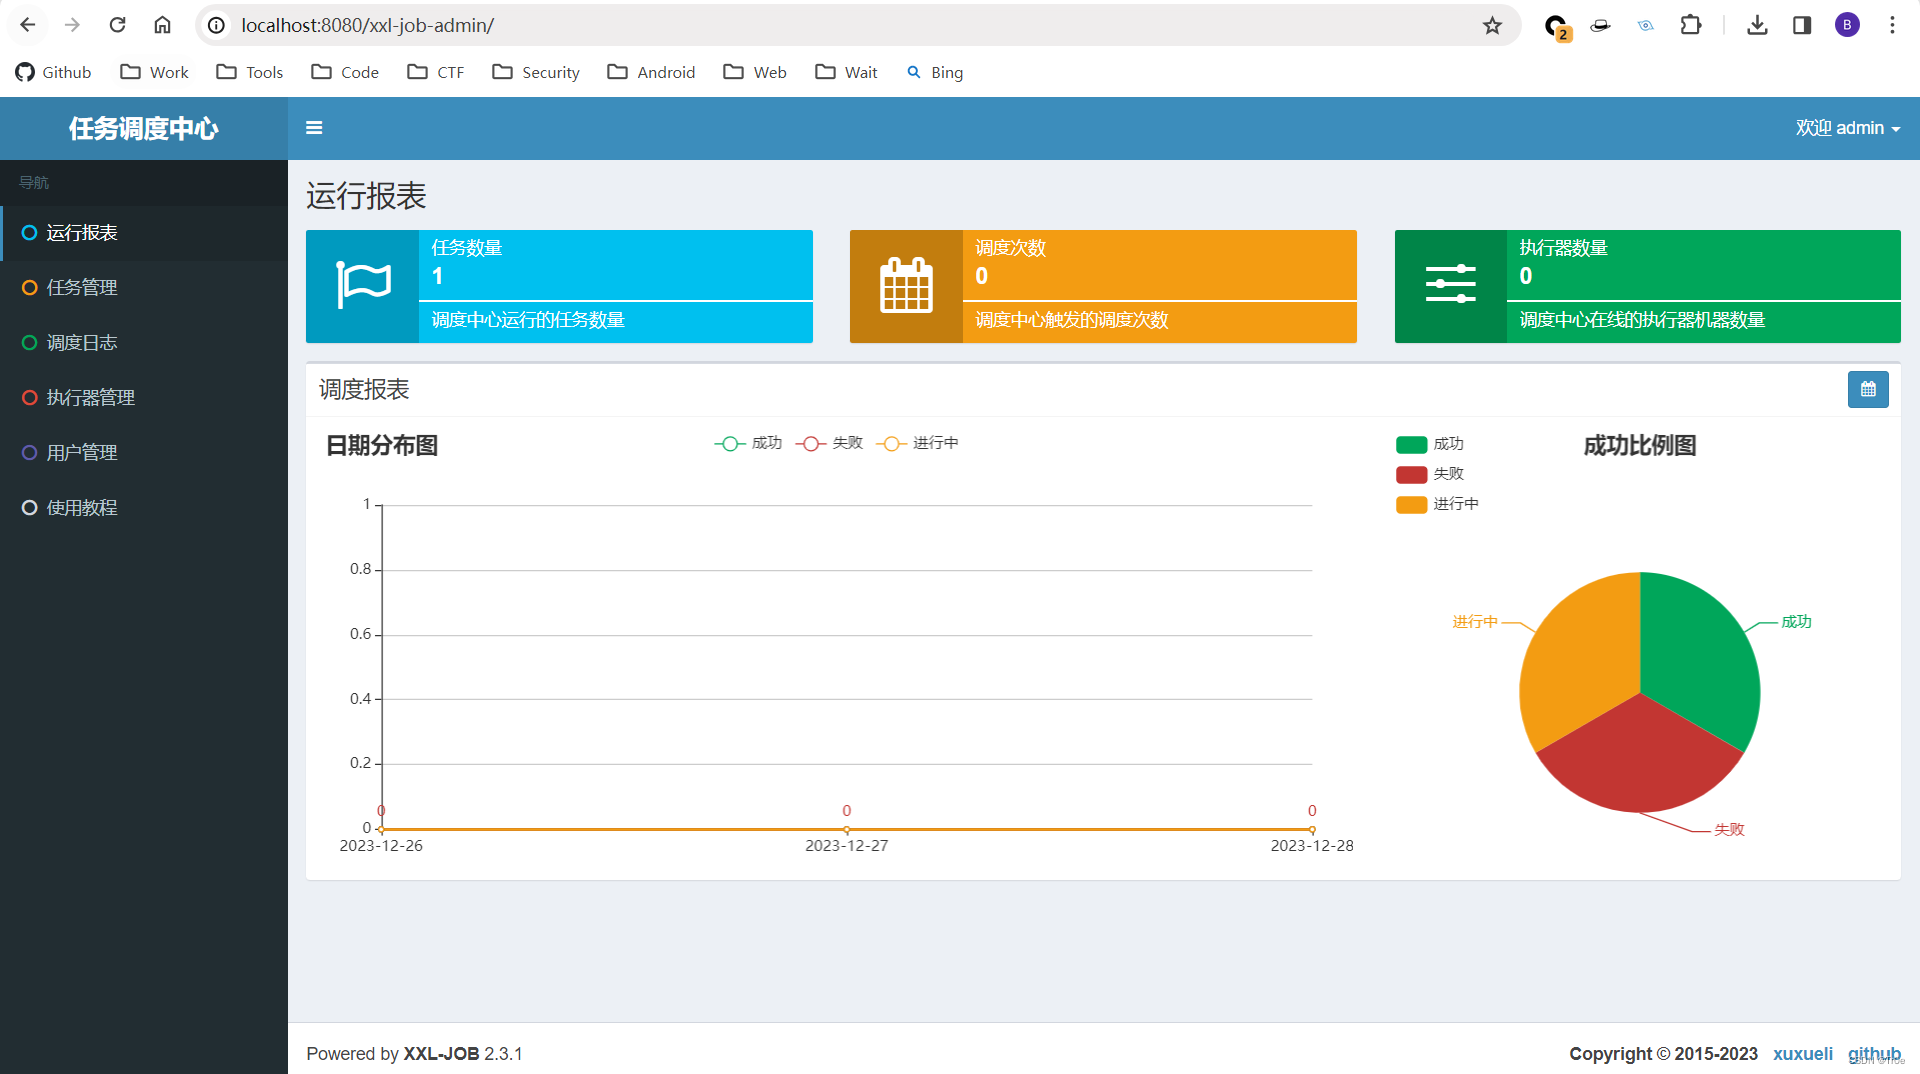
Task: Open the Chrome three-dot menu
Action: (1892, 25)
